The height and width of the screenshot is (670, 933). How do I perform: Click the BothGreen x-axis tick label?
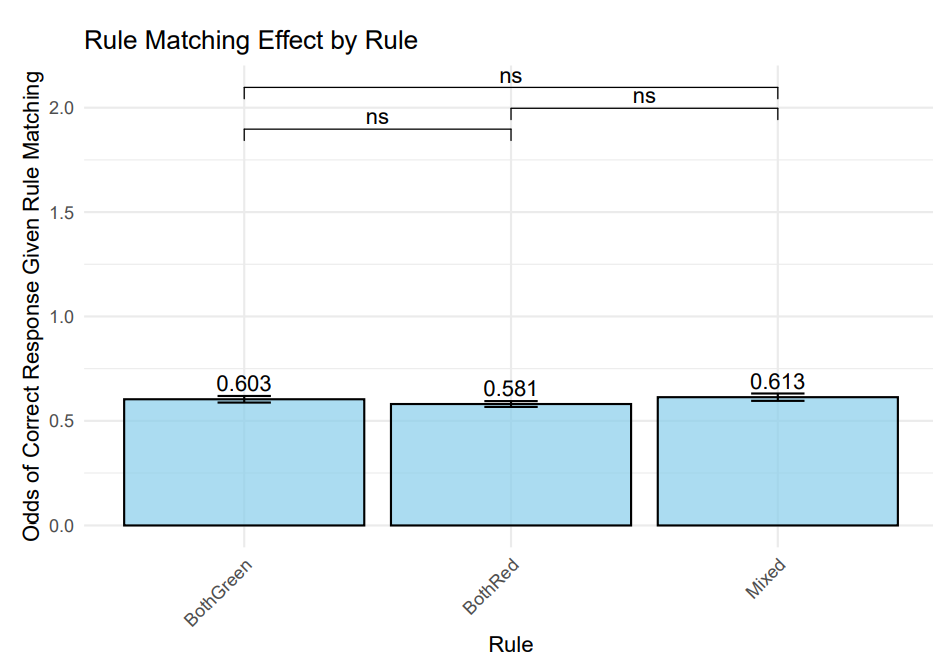point(219,593)
